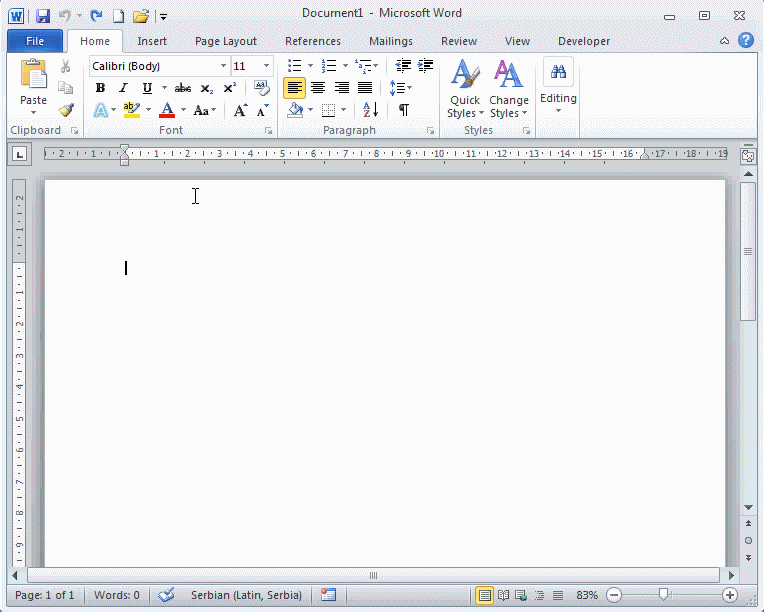Open the References ribbon tab
Viewport: 764px width, 612px height.
pyautogui.click(x=312, y=41)
